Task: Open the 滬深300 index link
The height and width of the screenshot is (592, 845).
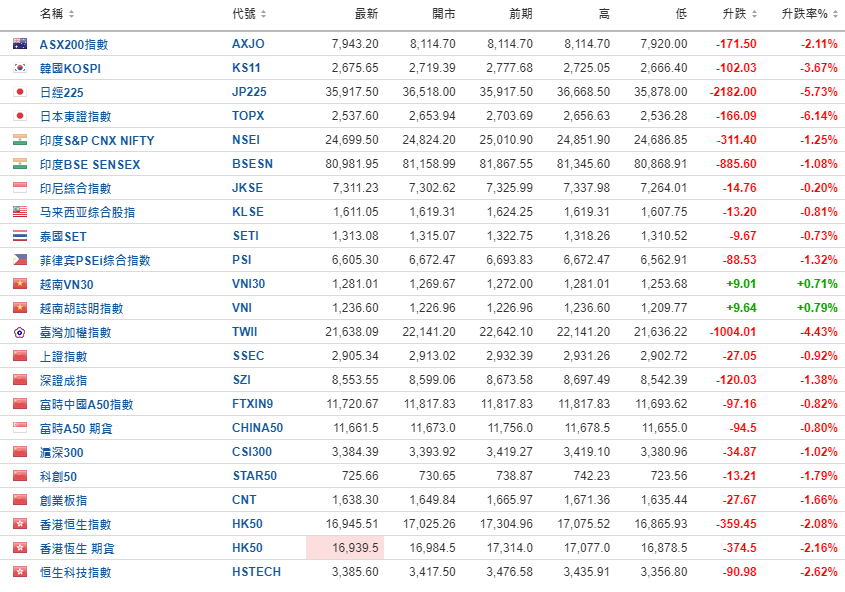Action: 61,452
